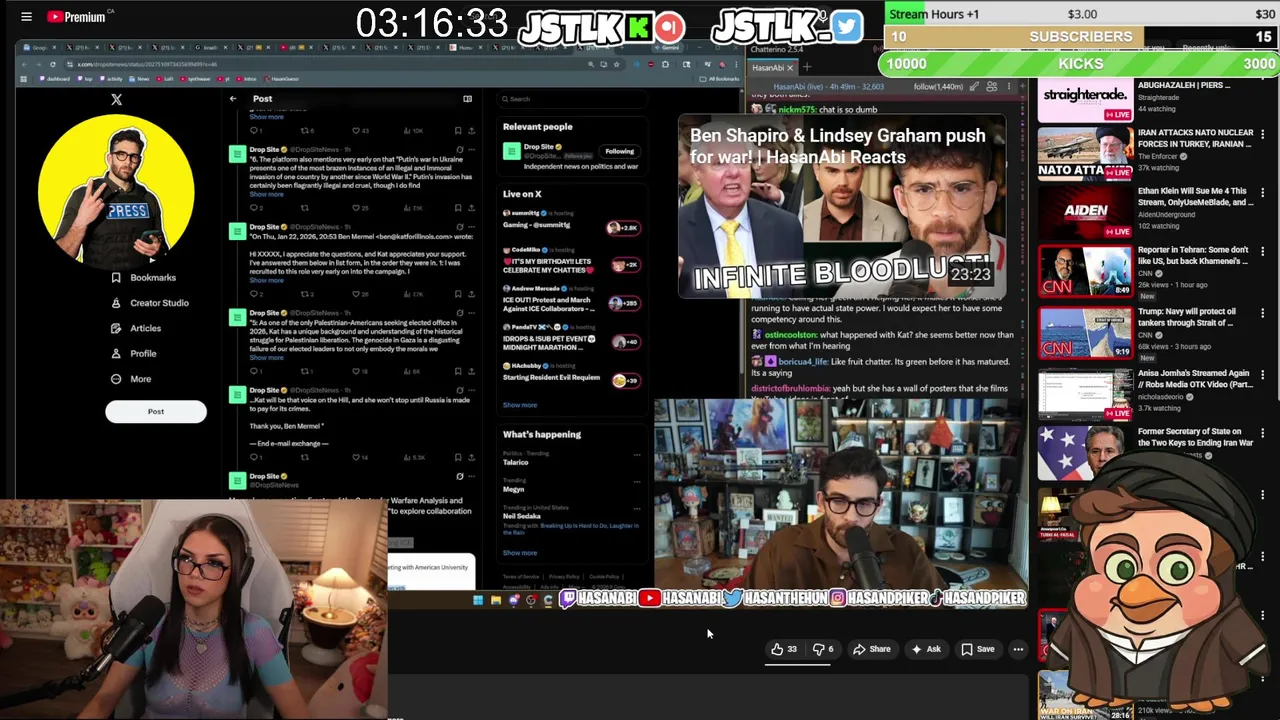Image resolution: width=1280 pixels, height=720 pixels.
Task: Add new Chatterino tab with plus icon
Action: 807,67
